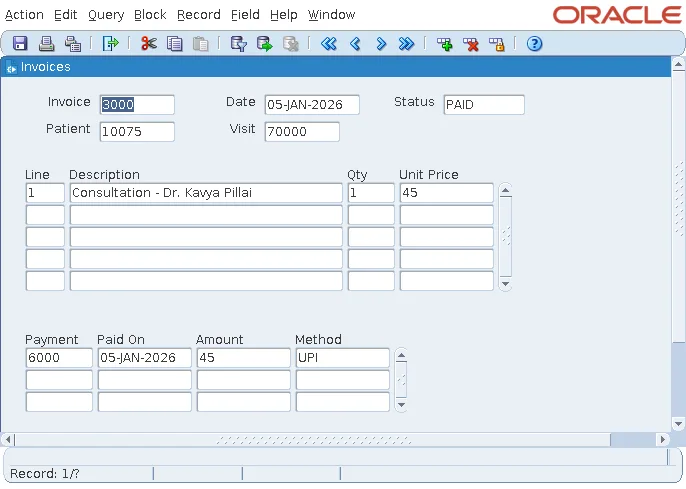Click the Status field showing PAID
Screen dimensions: 686x489
pos(484,105)
